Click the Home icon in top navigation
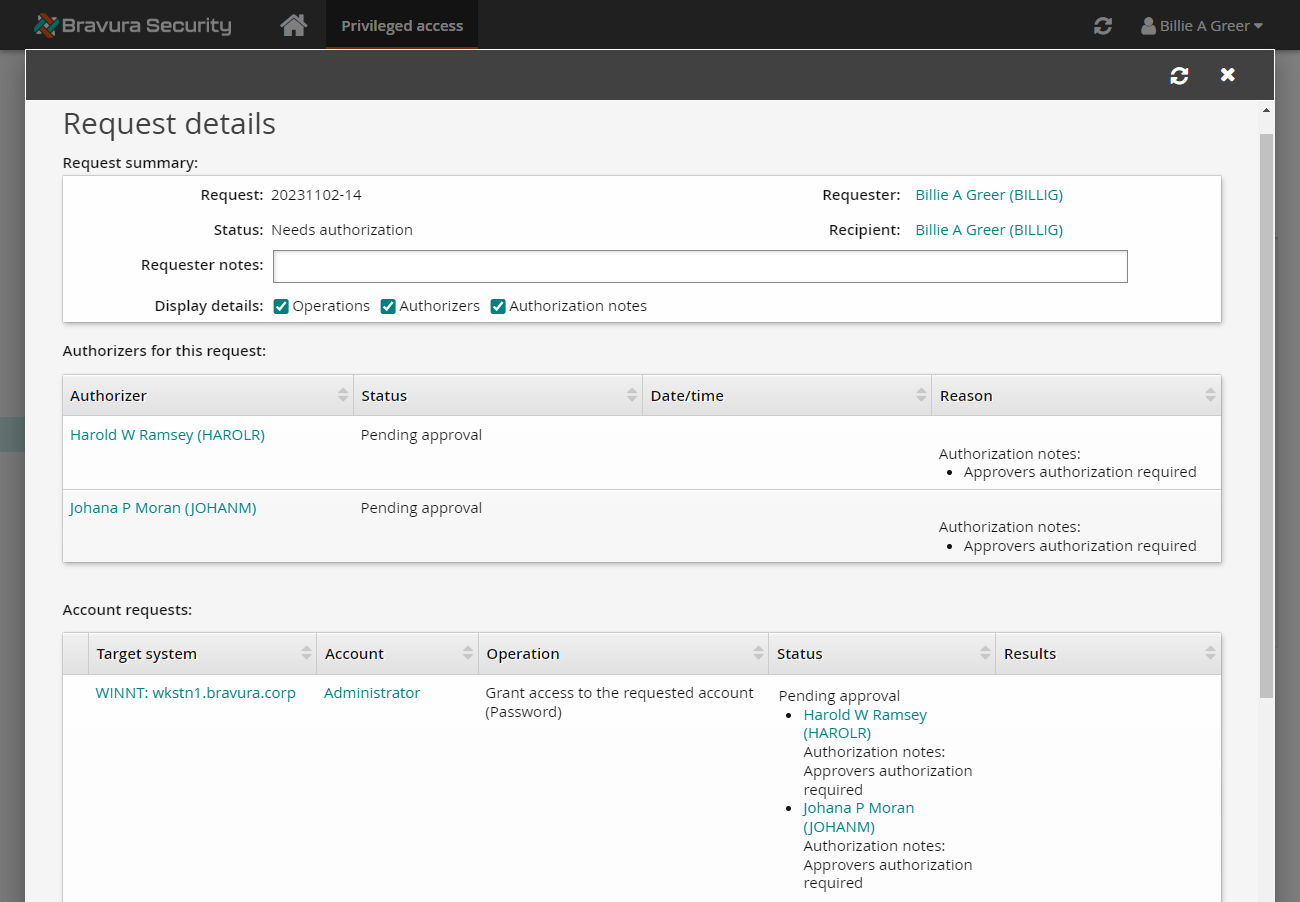Viewport: 1300px width, 902px height. (x=293, y=25)
